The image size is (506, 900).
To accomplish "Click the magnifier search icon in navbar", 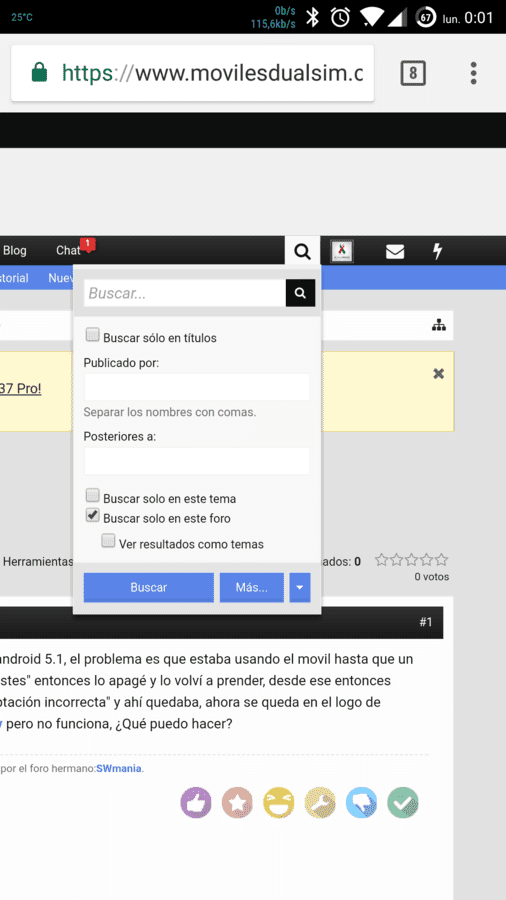I will (x=302, y=251).
